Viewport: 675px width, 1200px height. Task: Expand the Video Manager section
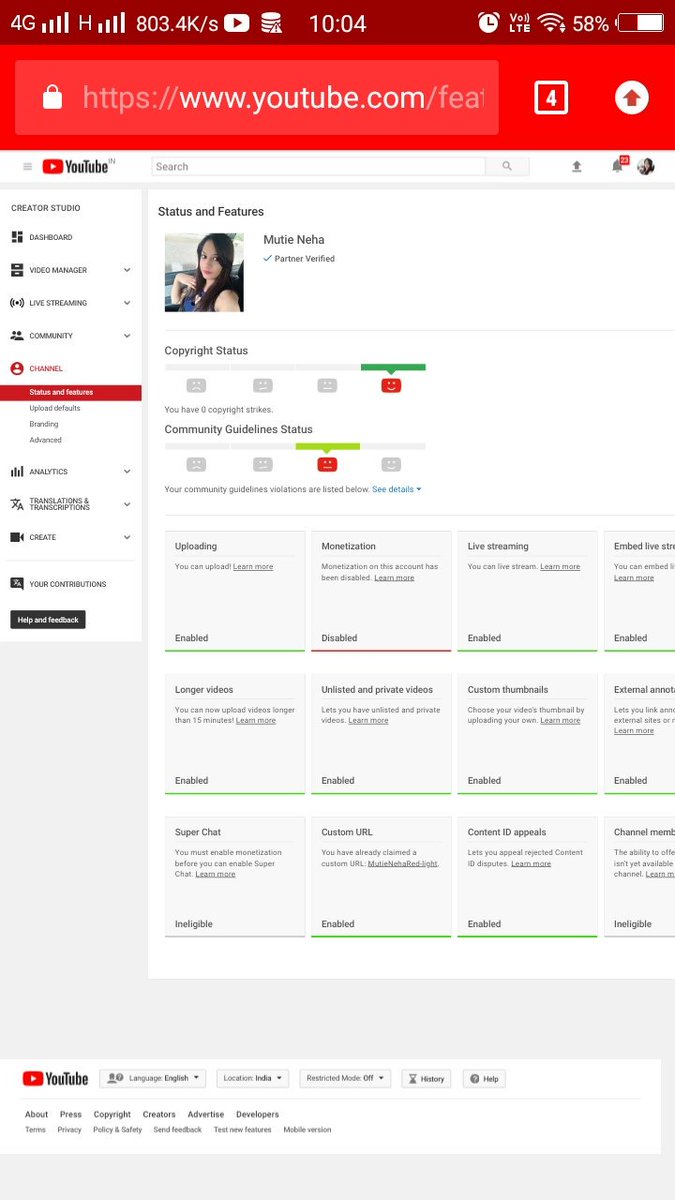point(127,270)
